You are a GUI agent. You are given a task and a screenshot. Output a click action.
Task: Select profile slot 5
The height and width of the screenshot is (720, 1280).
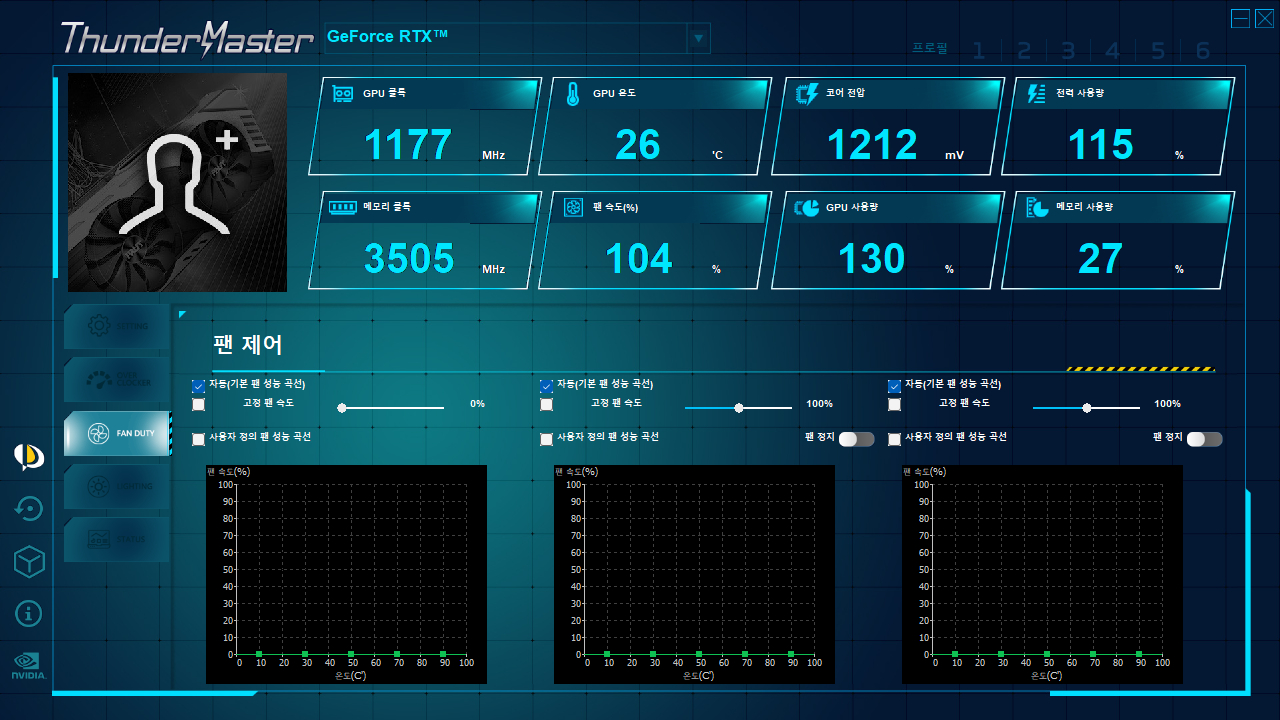(x=1158, y=51)
